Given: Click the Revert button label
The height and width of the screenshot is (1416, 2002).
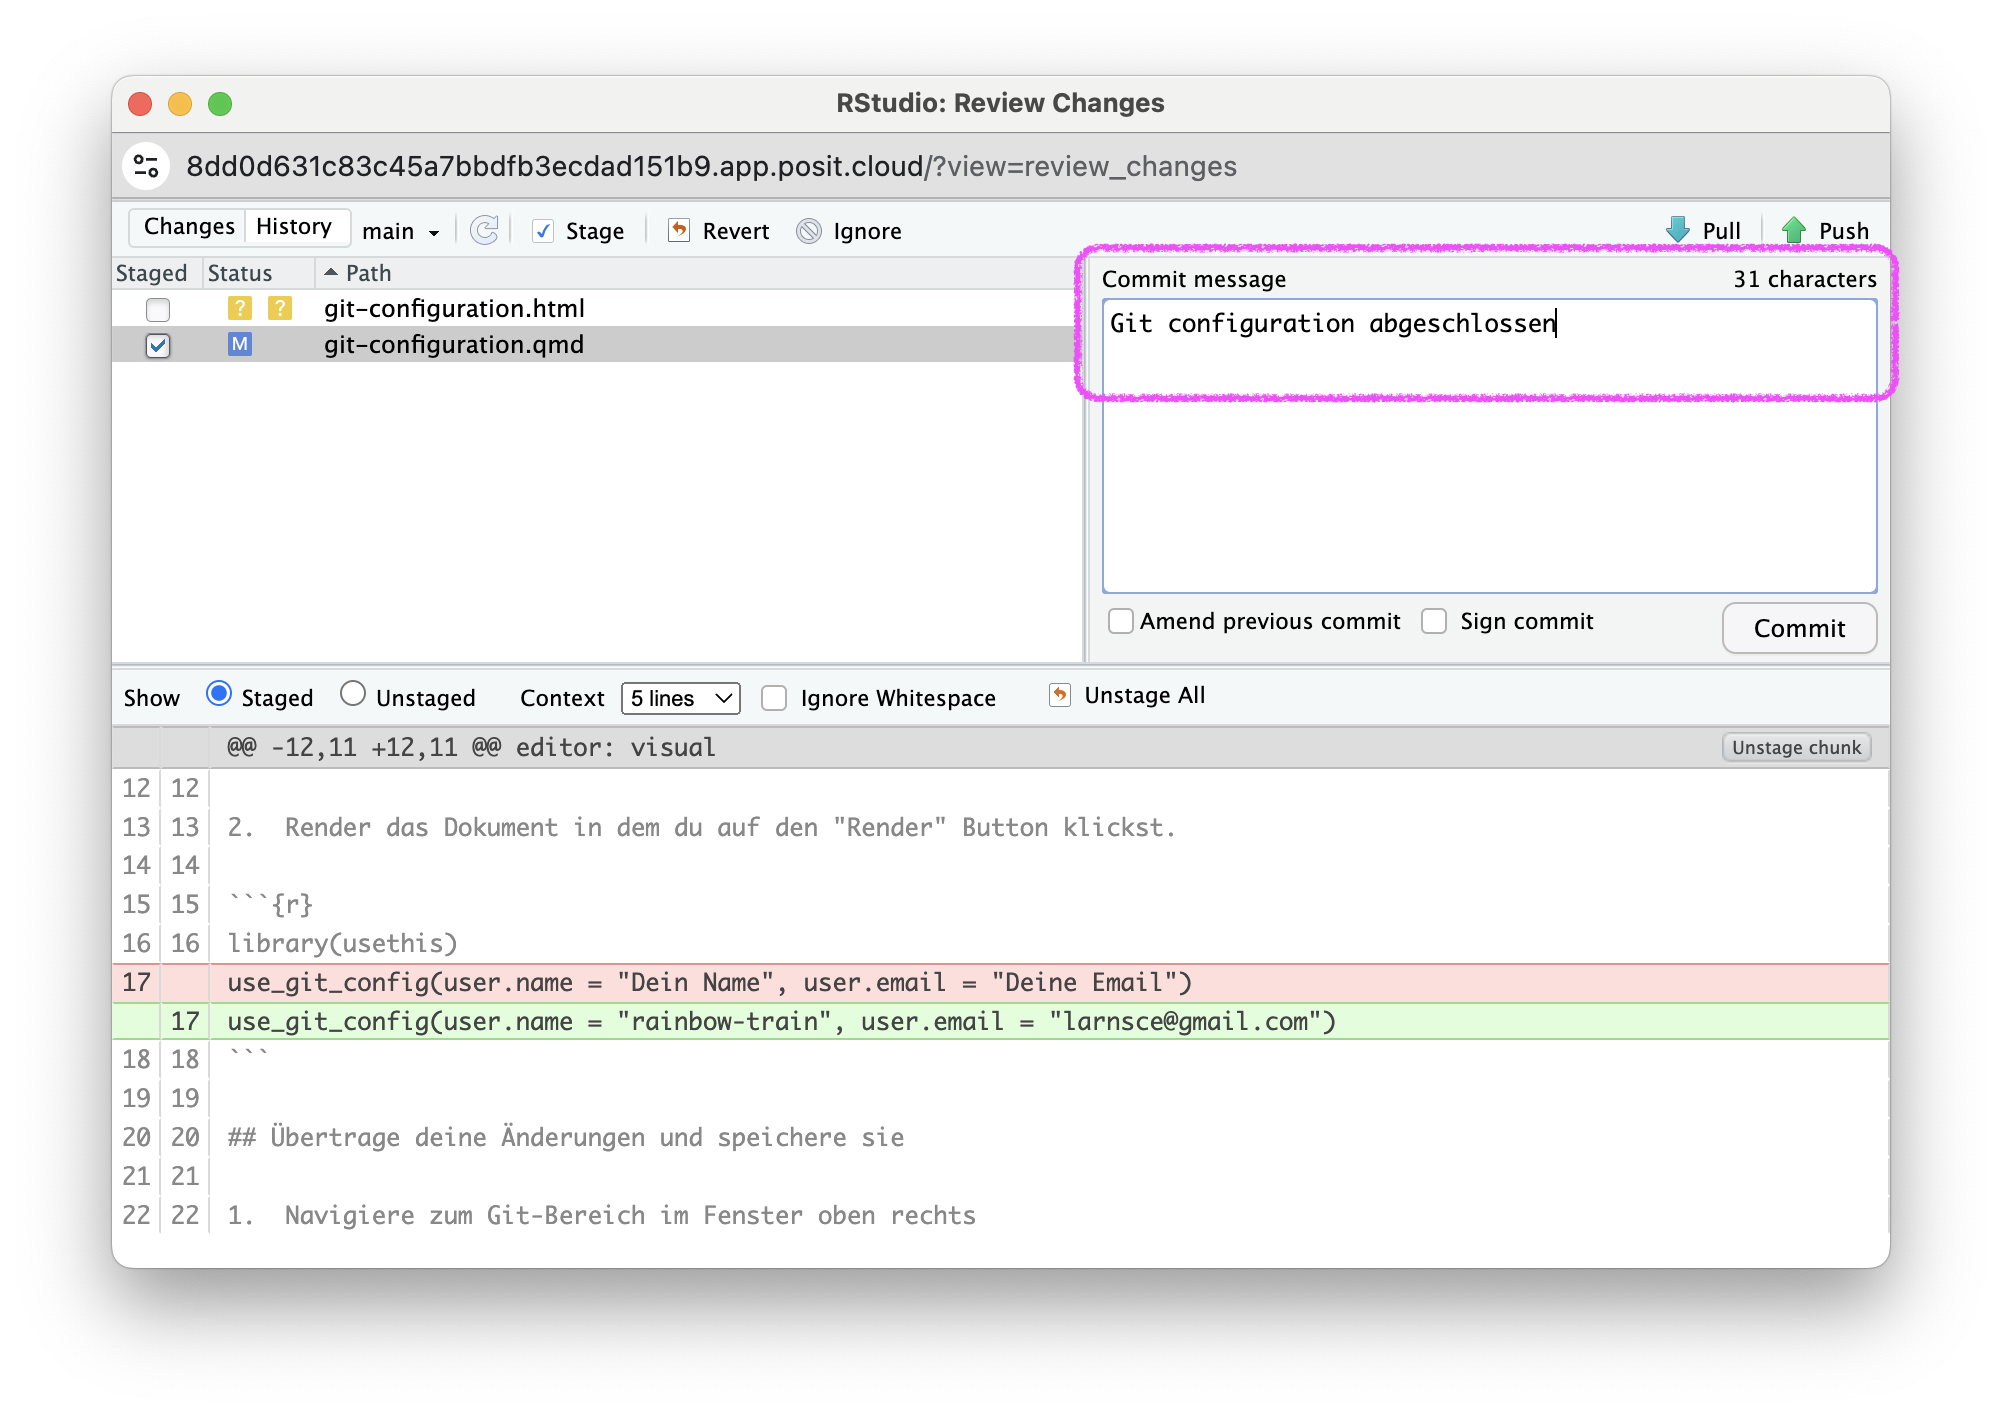Looking at the screenshot, I should [x=736, y=231].
